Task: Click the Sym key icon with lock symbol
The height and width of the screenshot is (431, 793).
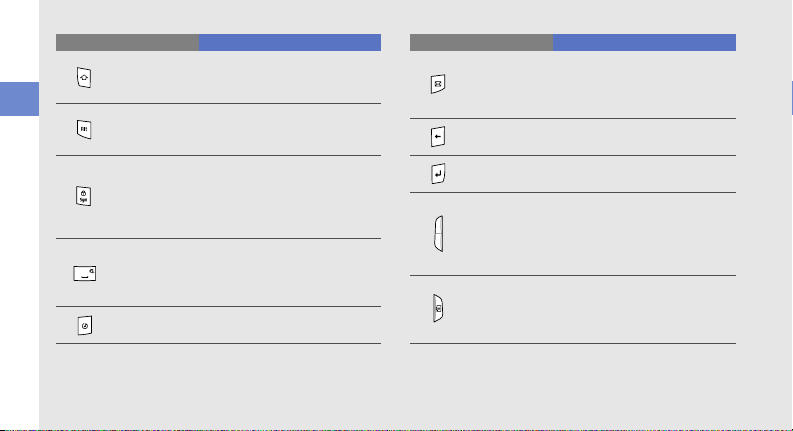Action: 83,196
